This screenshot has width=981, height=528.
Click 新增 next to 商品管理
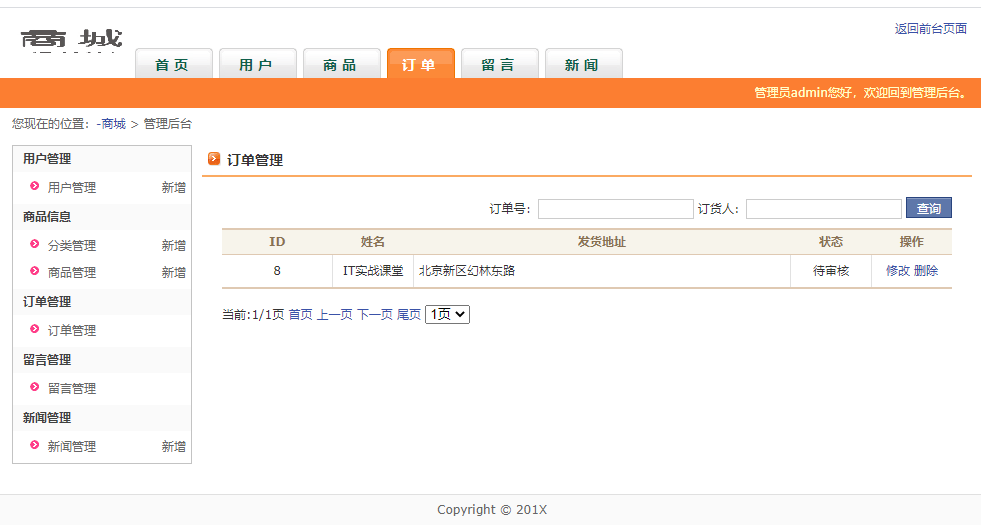tap(173, 273)
